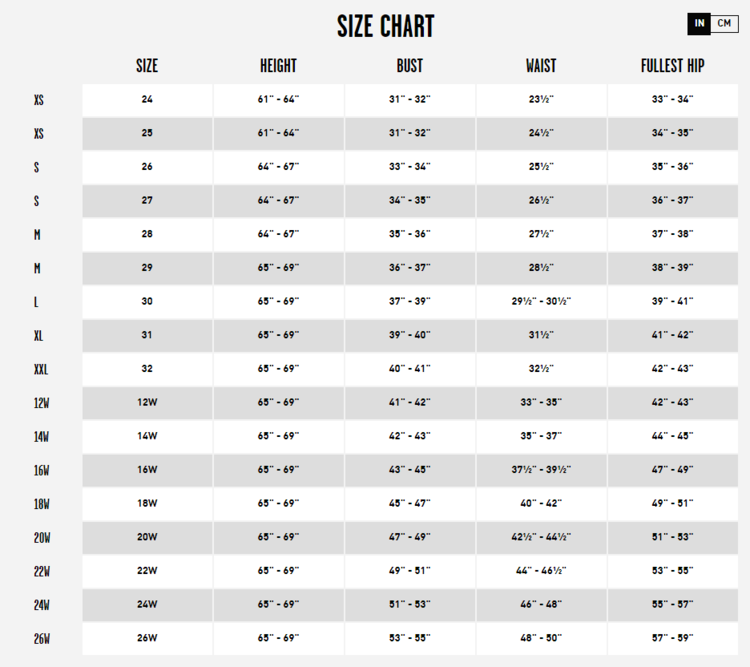Viewport: 750px width, 667px height.
Task: Click the 26W row label on the left
Action: 41,638
